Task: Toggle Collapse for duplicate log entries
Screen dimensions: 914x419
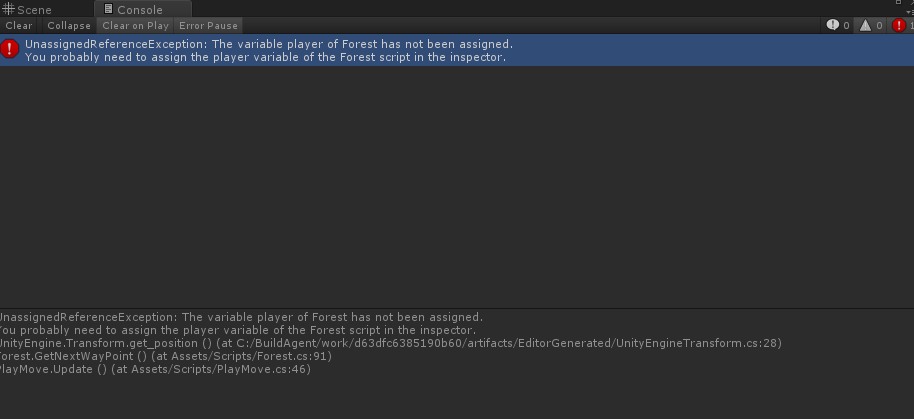Action: [69, 26]
